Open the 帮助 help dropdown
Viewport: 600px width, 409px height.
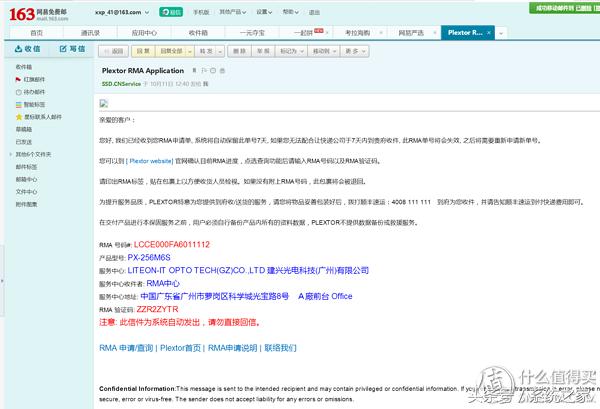pos(290,12)
